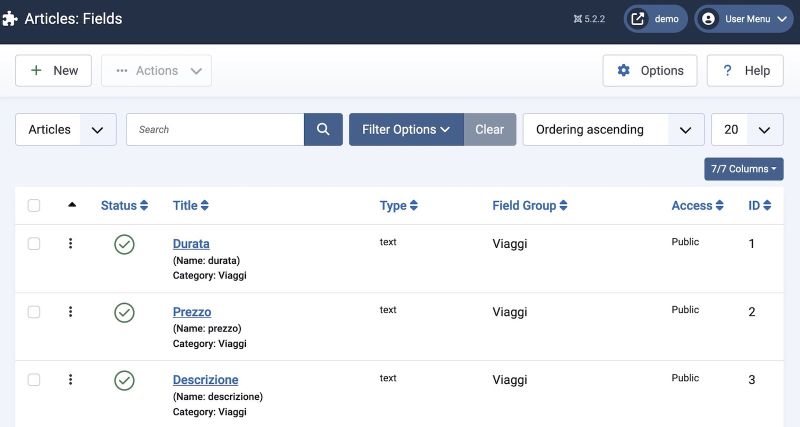Tick the select-all checkbox in table header

(34, 206)
